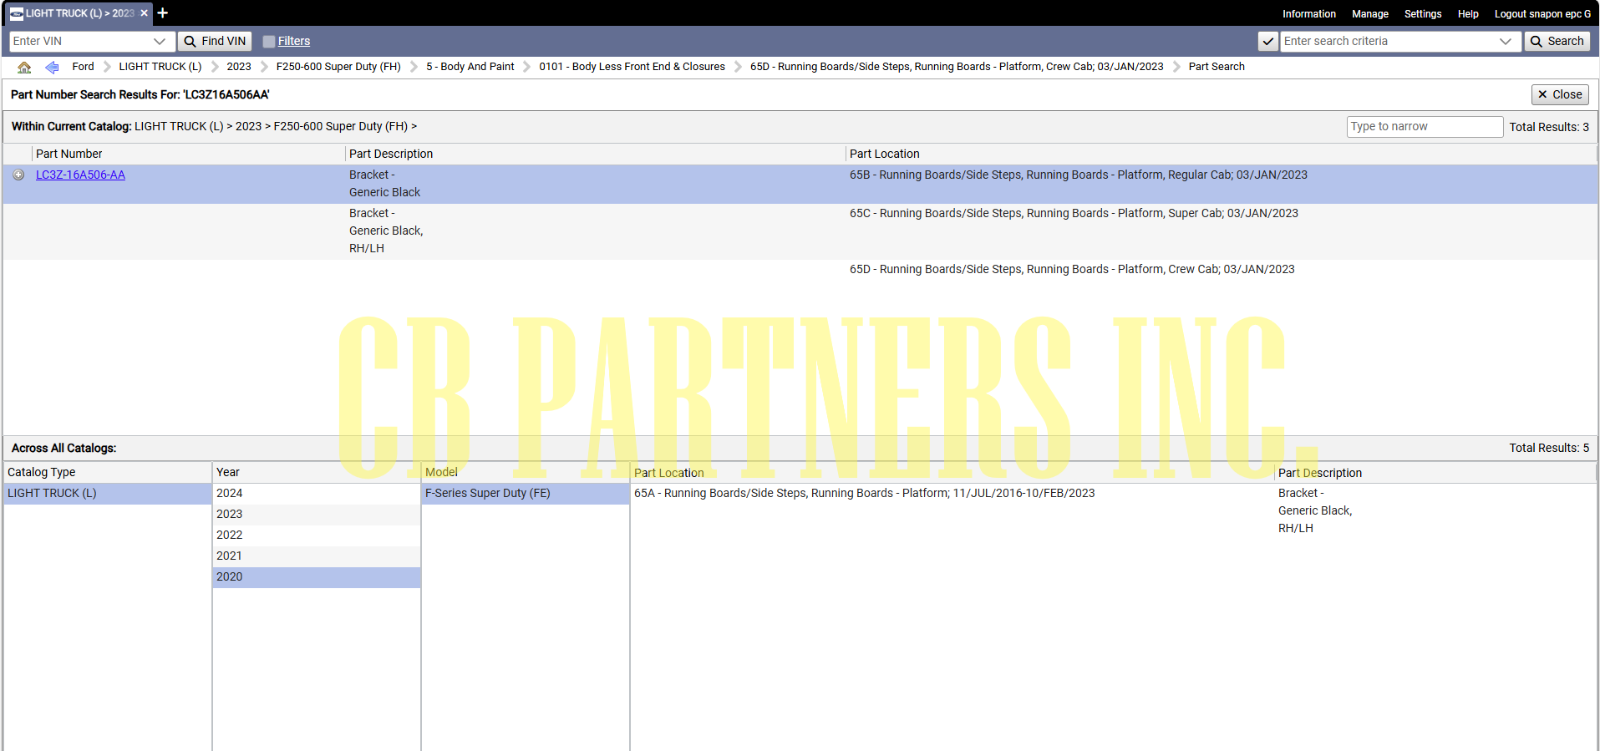Viewport: 1600px width, 751px height.
Task: Open a new tab with plus icon
Action: tap(163, 13)
